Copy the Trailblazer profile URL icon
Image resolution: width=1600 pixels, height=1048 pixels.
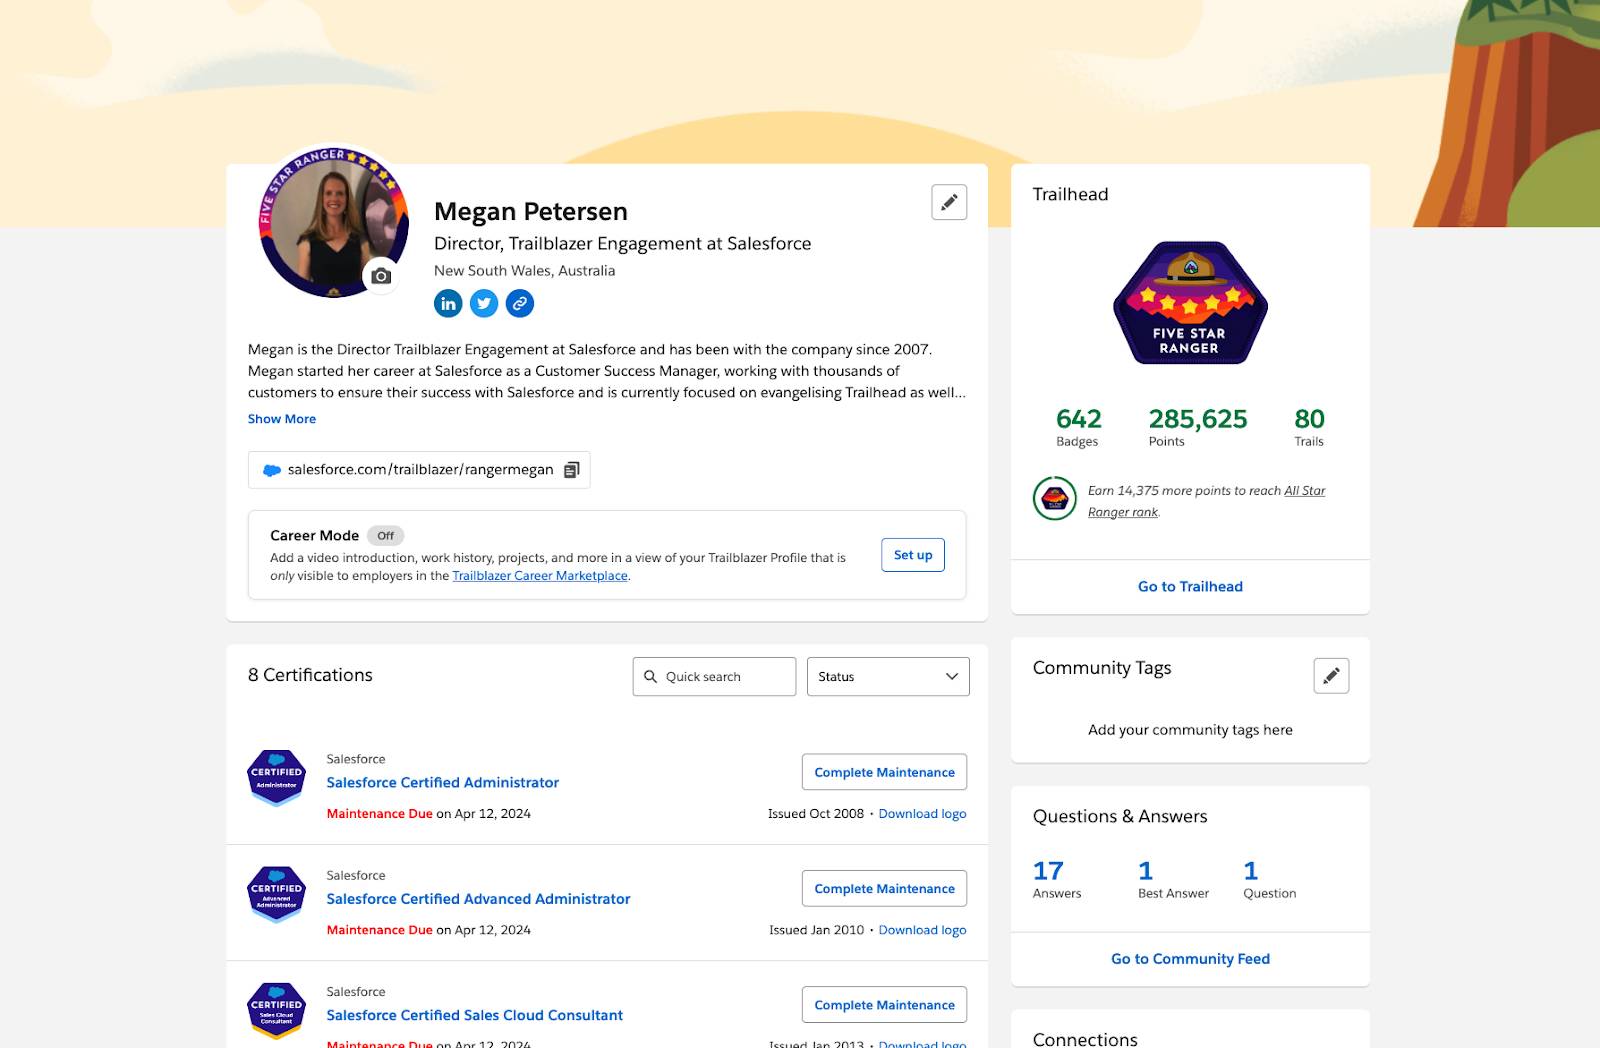[x=570, y=469]
